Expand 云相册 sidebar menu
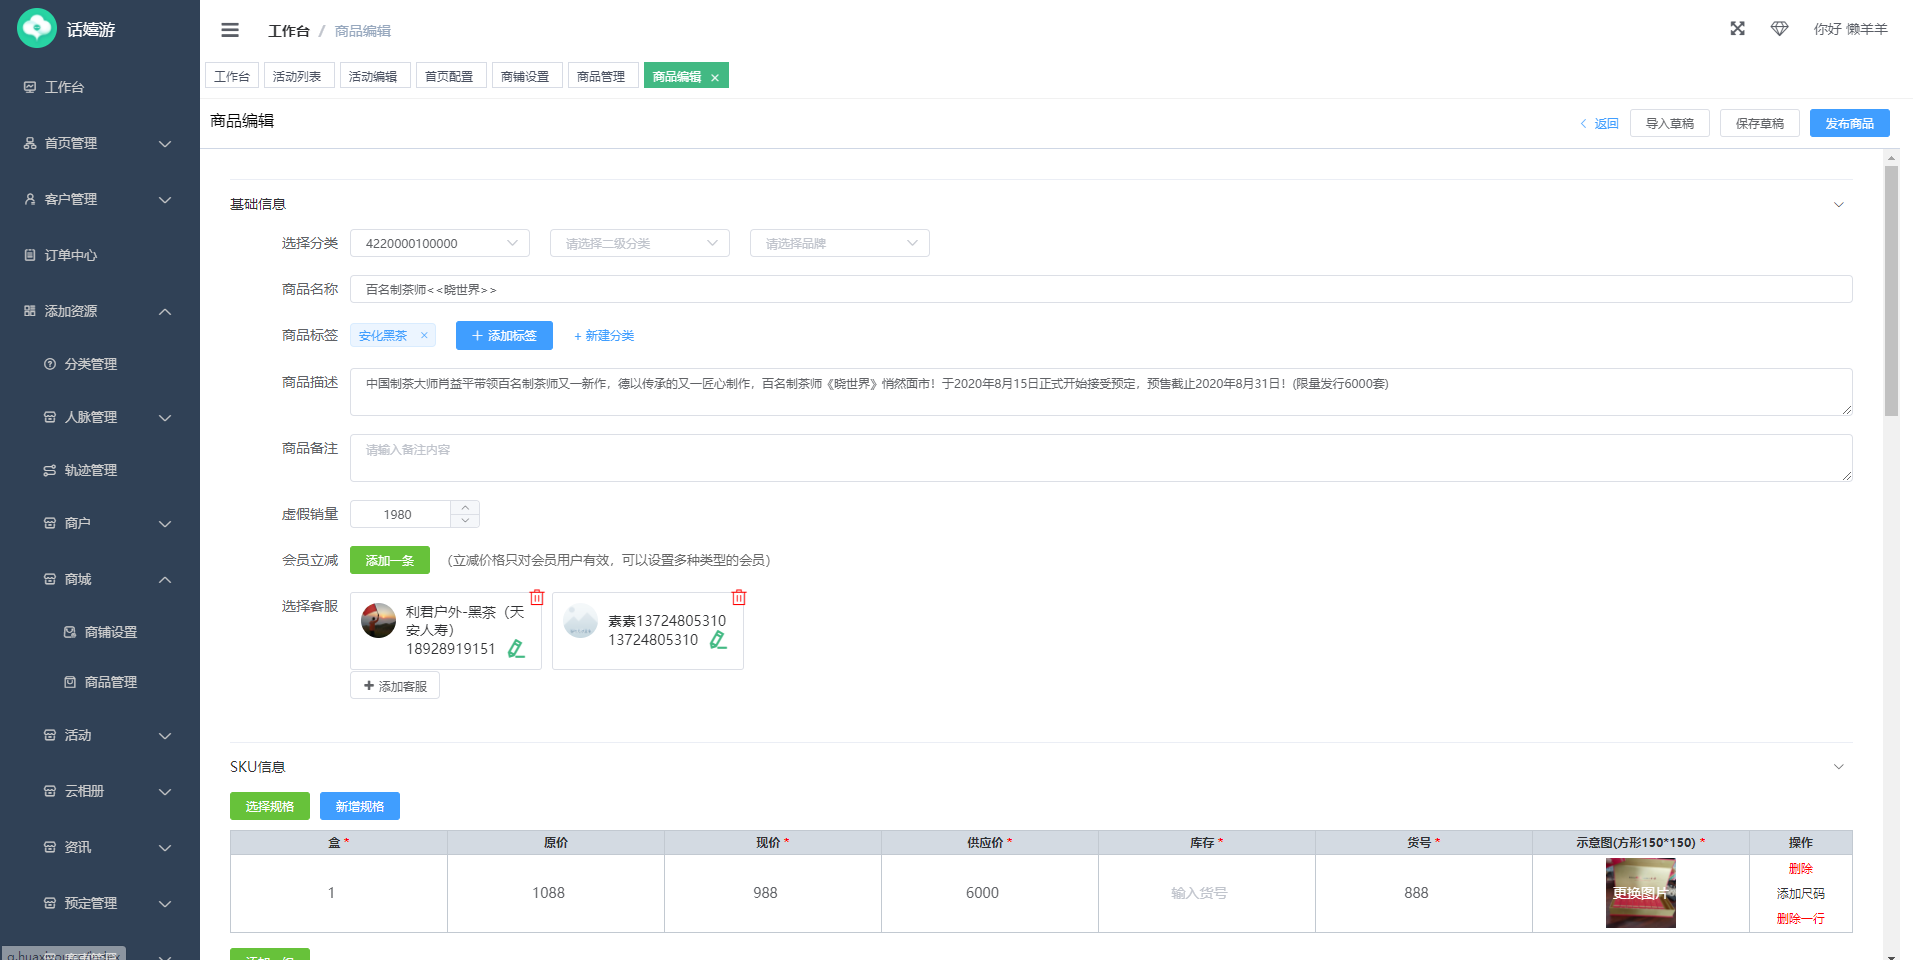The width and height of the screenshot is (1913, 960). pyautogui.click(x=100, y=791)
